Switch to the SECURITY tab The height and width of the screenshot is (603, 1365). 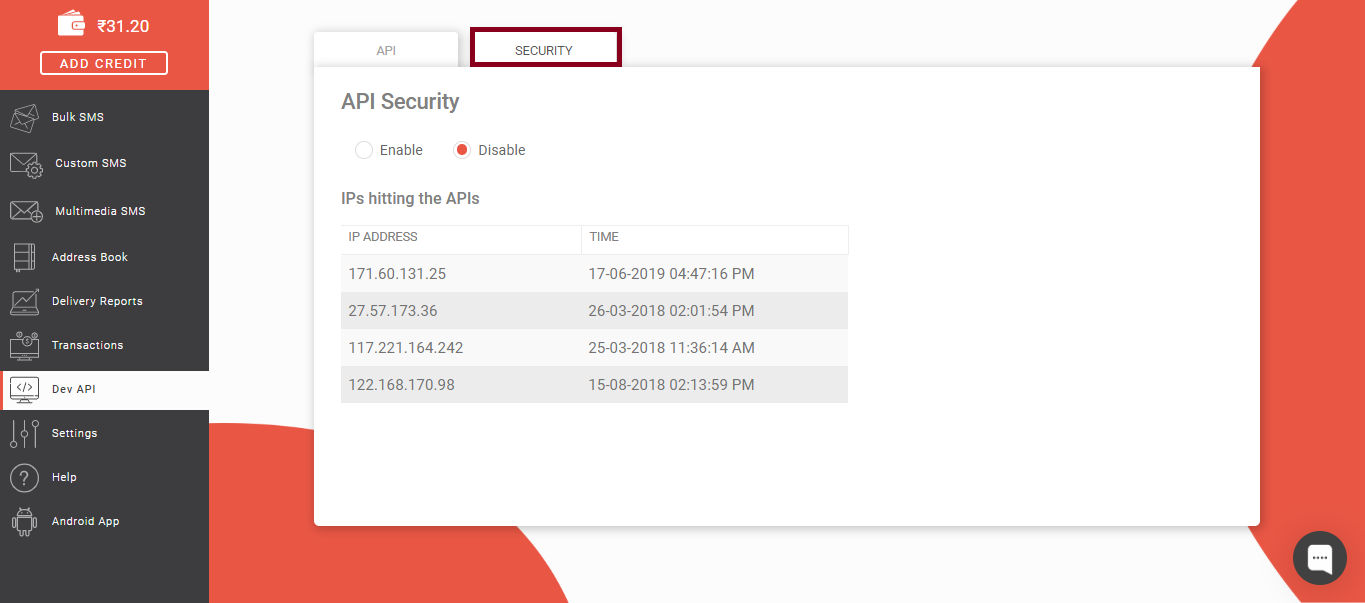point(544,50)
